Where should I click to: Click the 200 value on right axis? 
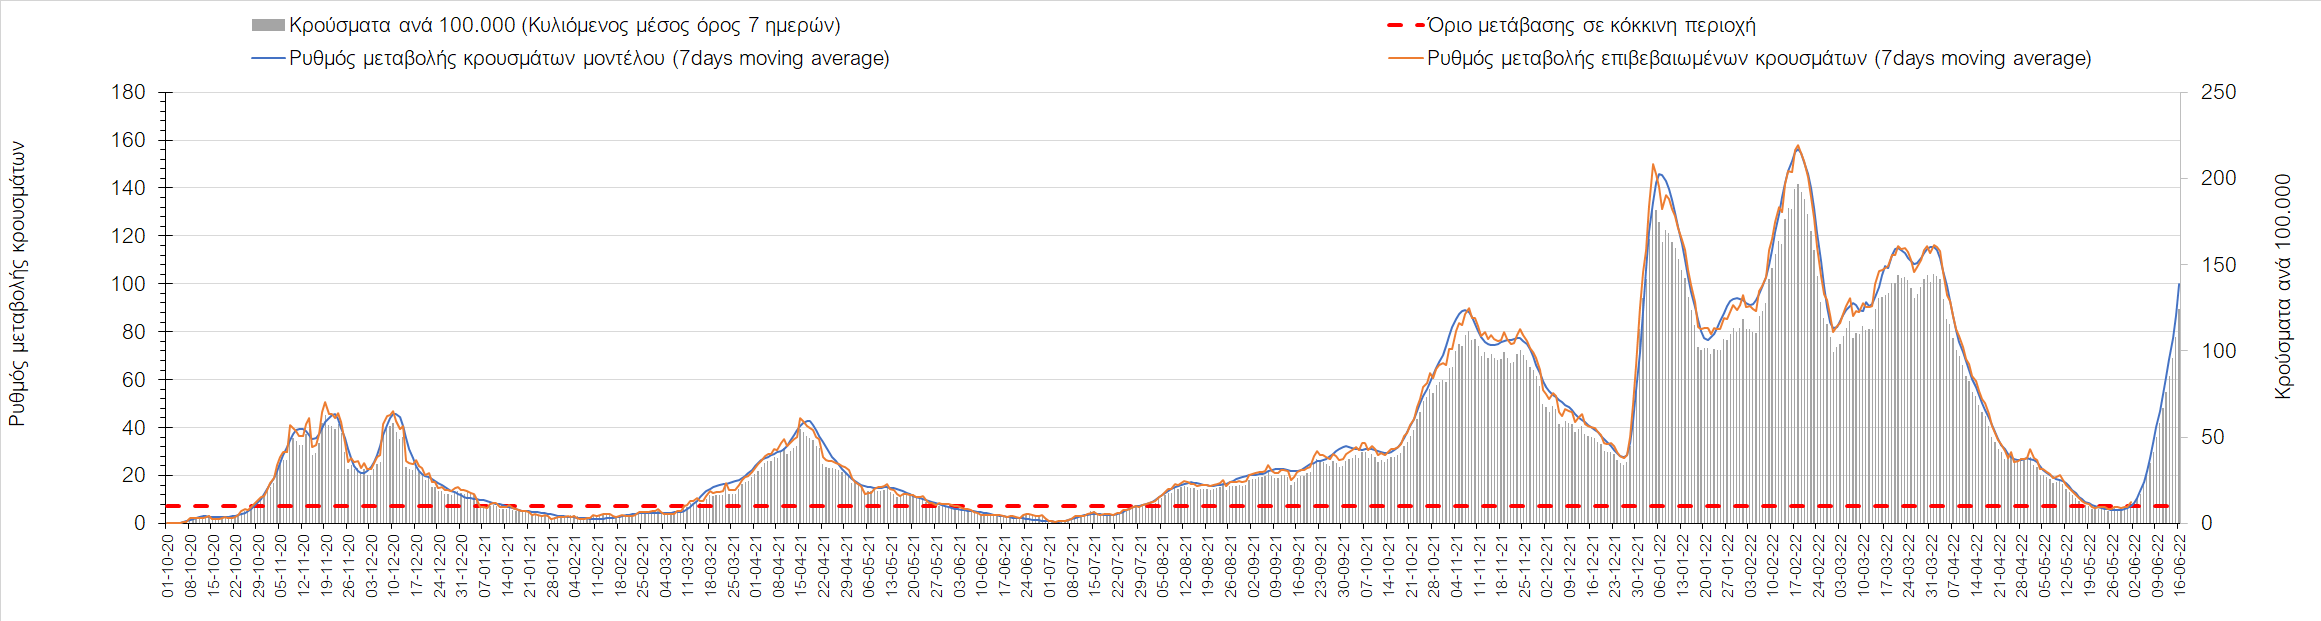pyautogui.click(x=2218, y=178)
